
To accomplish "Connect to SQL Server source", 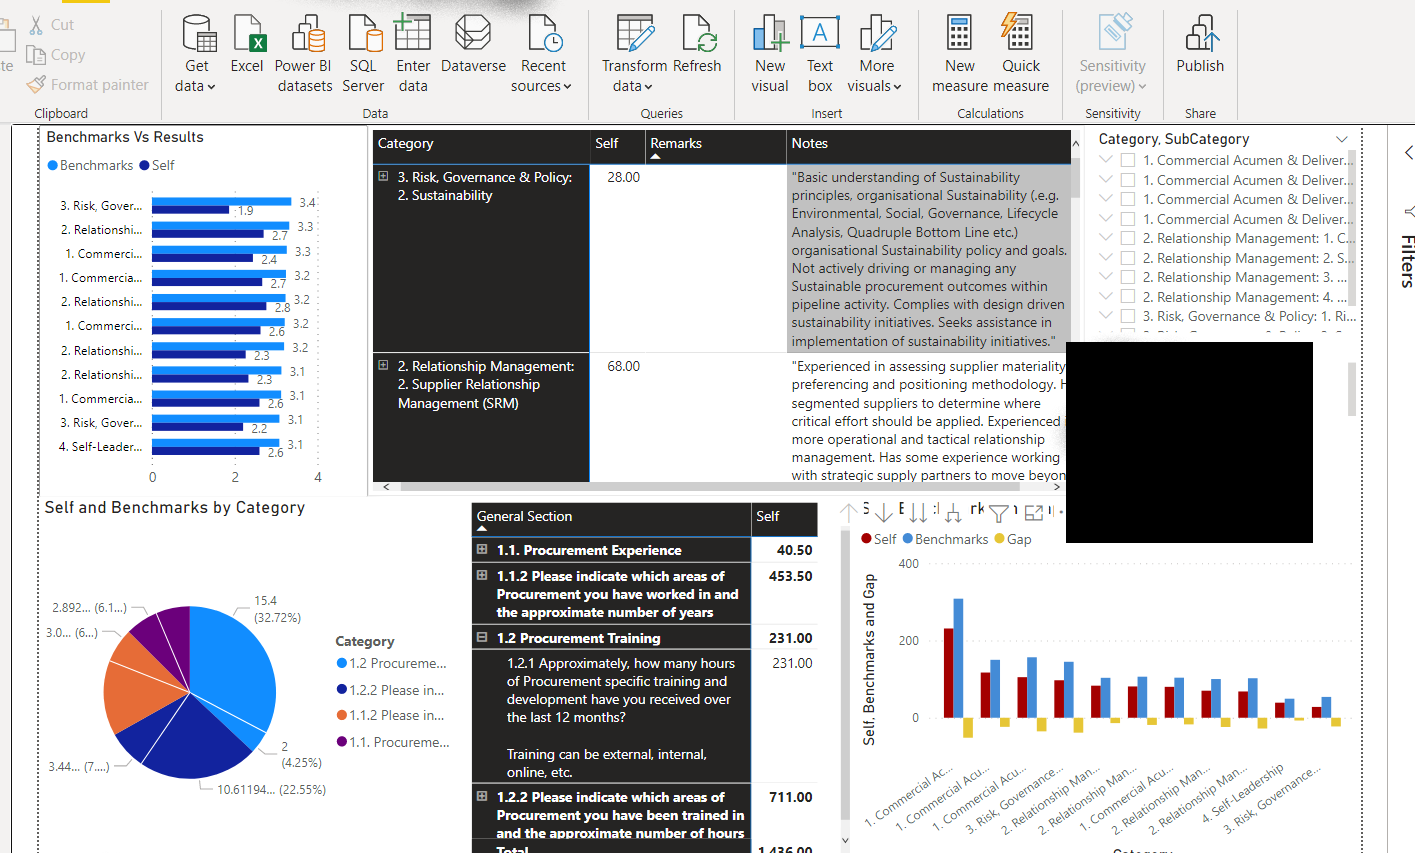I will [x=363, y=55].
